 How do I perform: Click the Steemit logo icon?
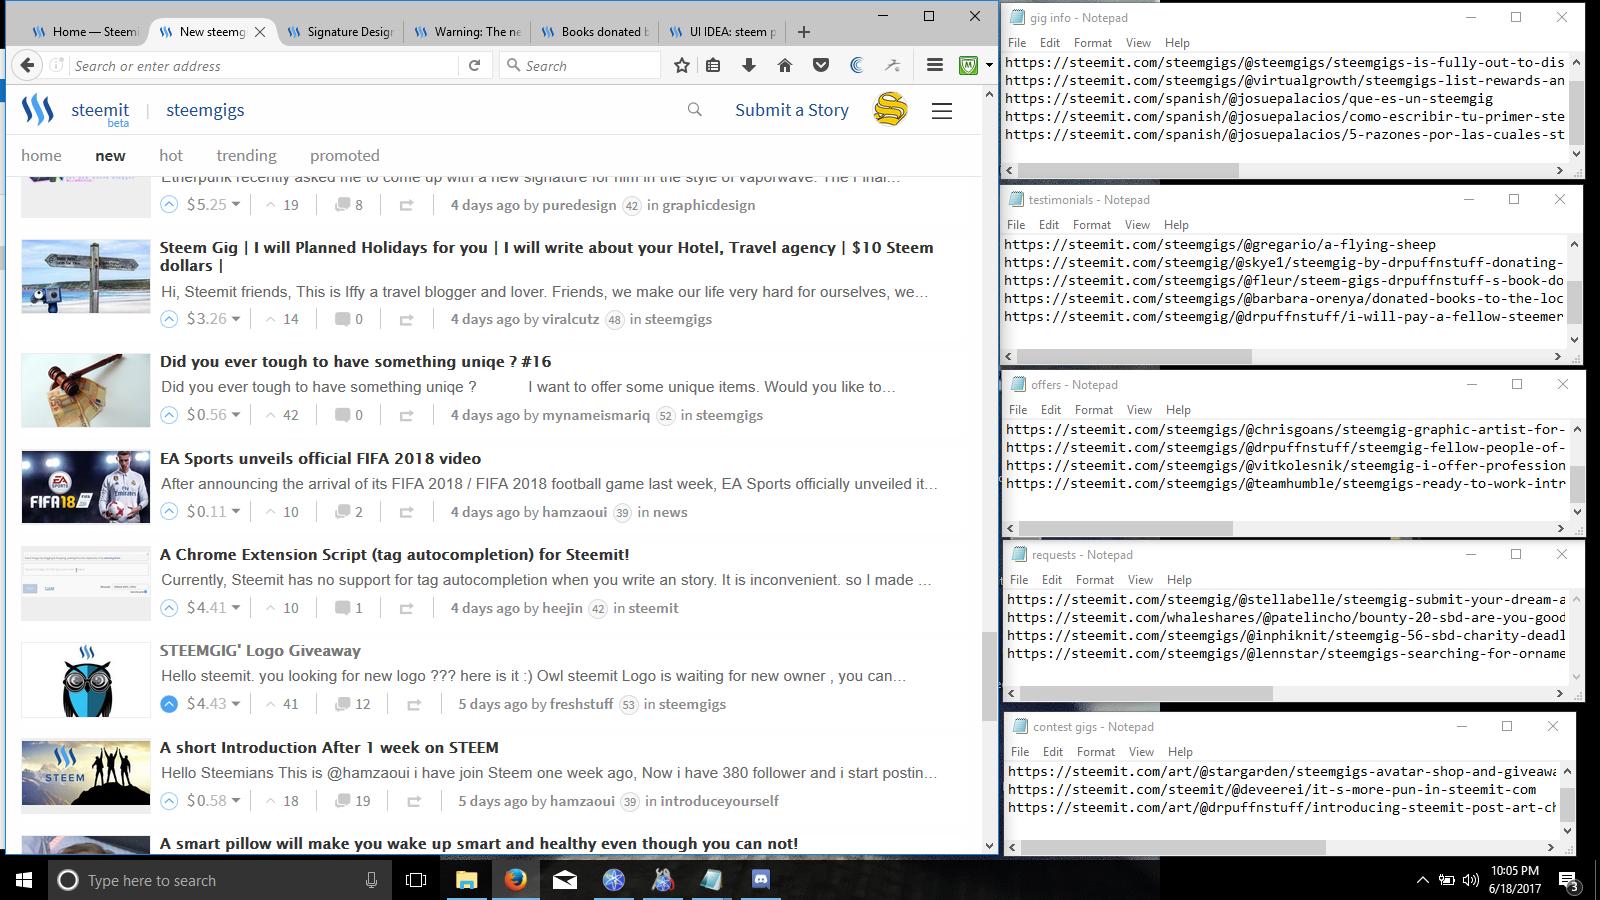click(x=38, y=110)
